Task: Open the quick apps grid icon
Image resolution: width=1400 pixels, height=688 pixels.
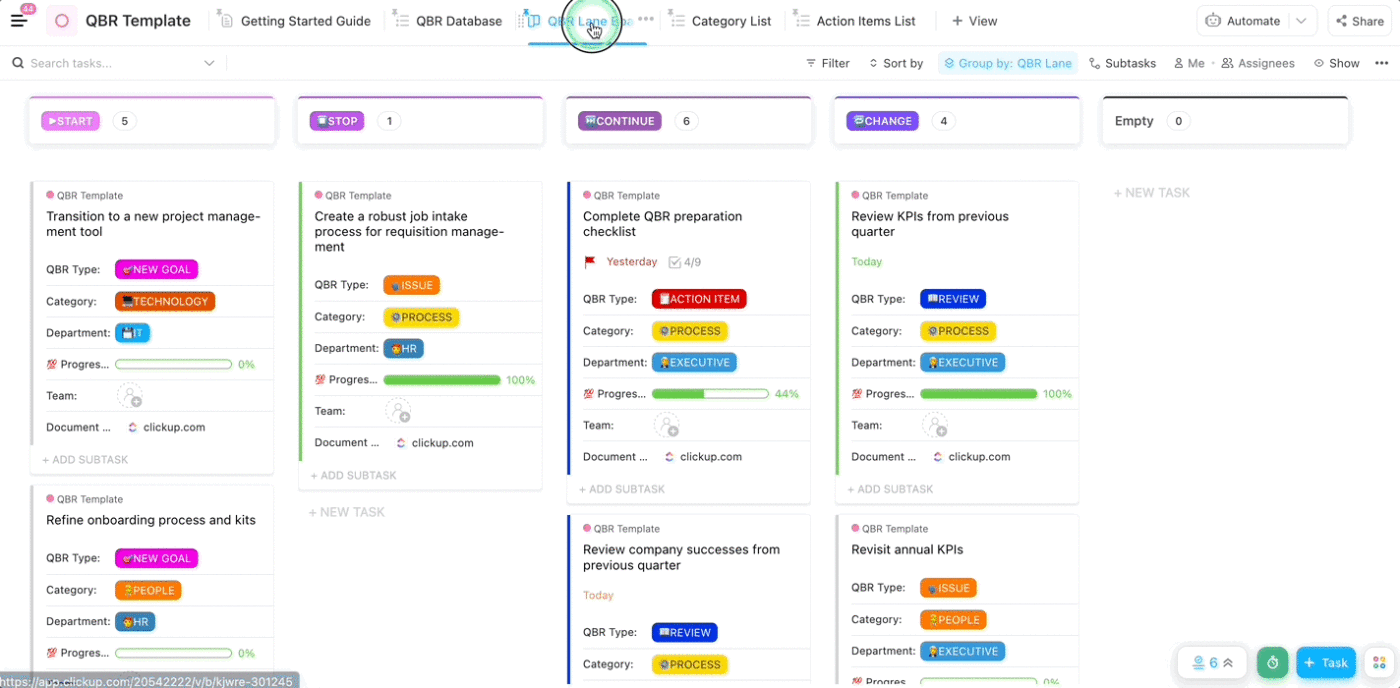Action: click(x=1379, y=663)
